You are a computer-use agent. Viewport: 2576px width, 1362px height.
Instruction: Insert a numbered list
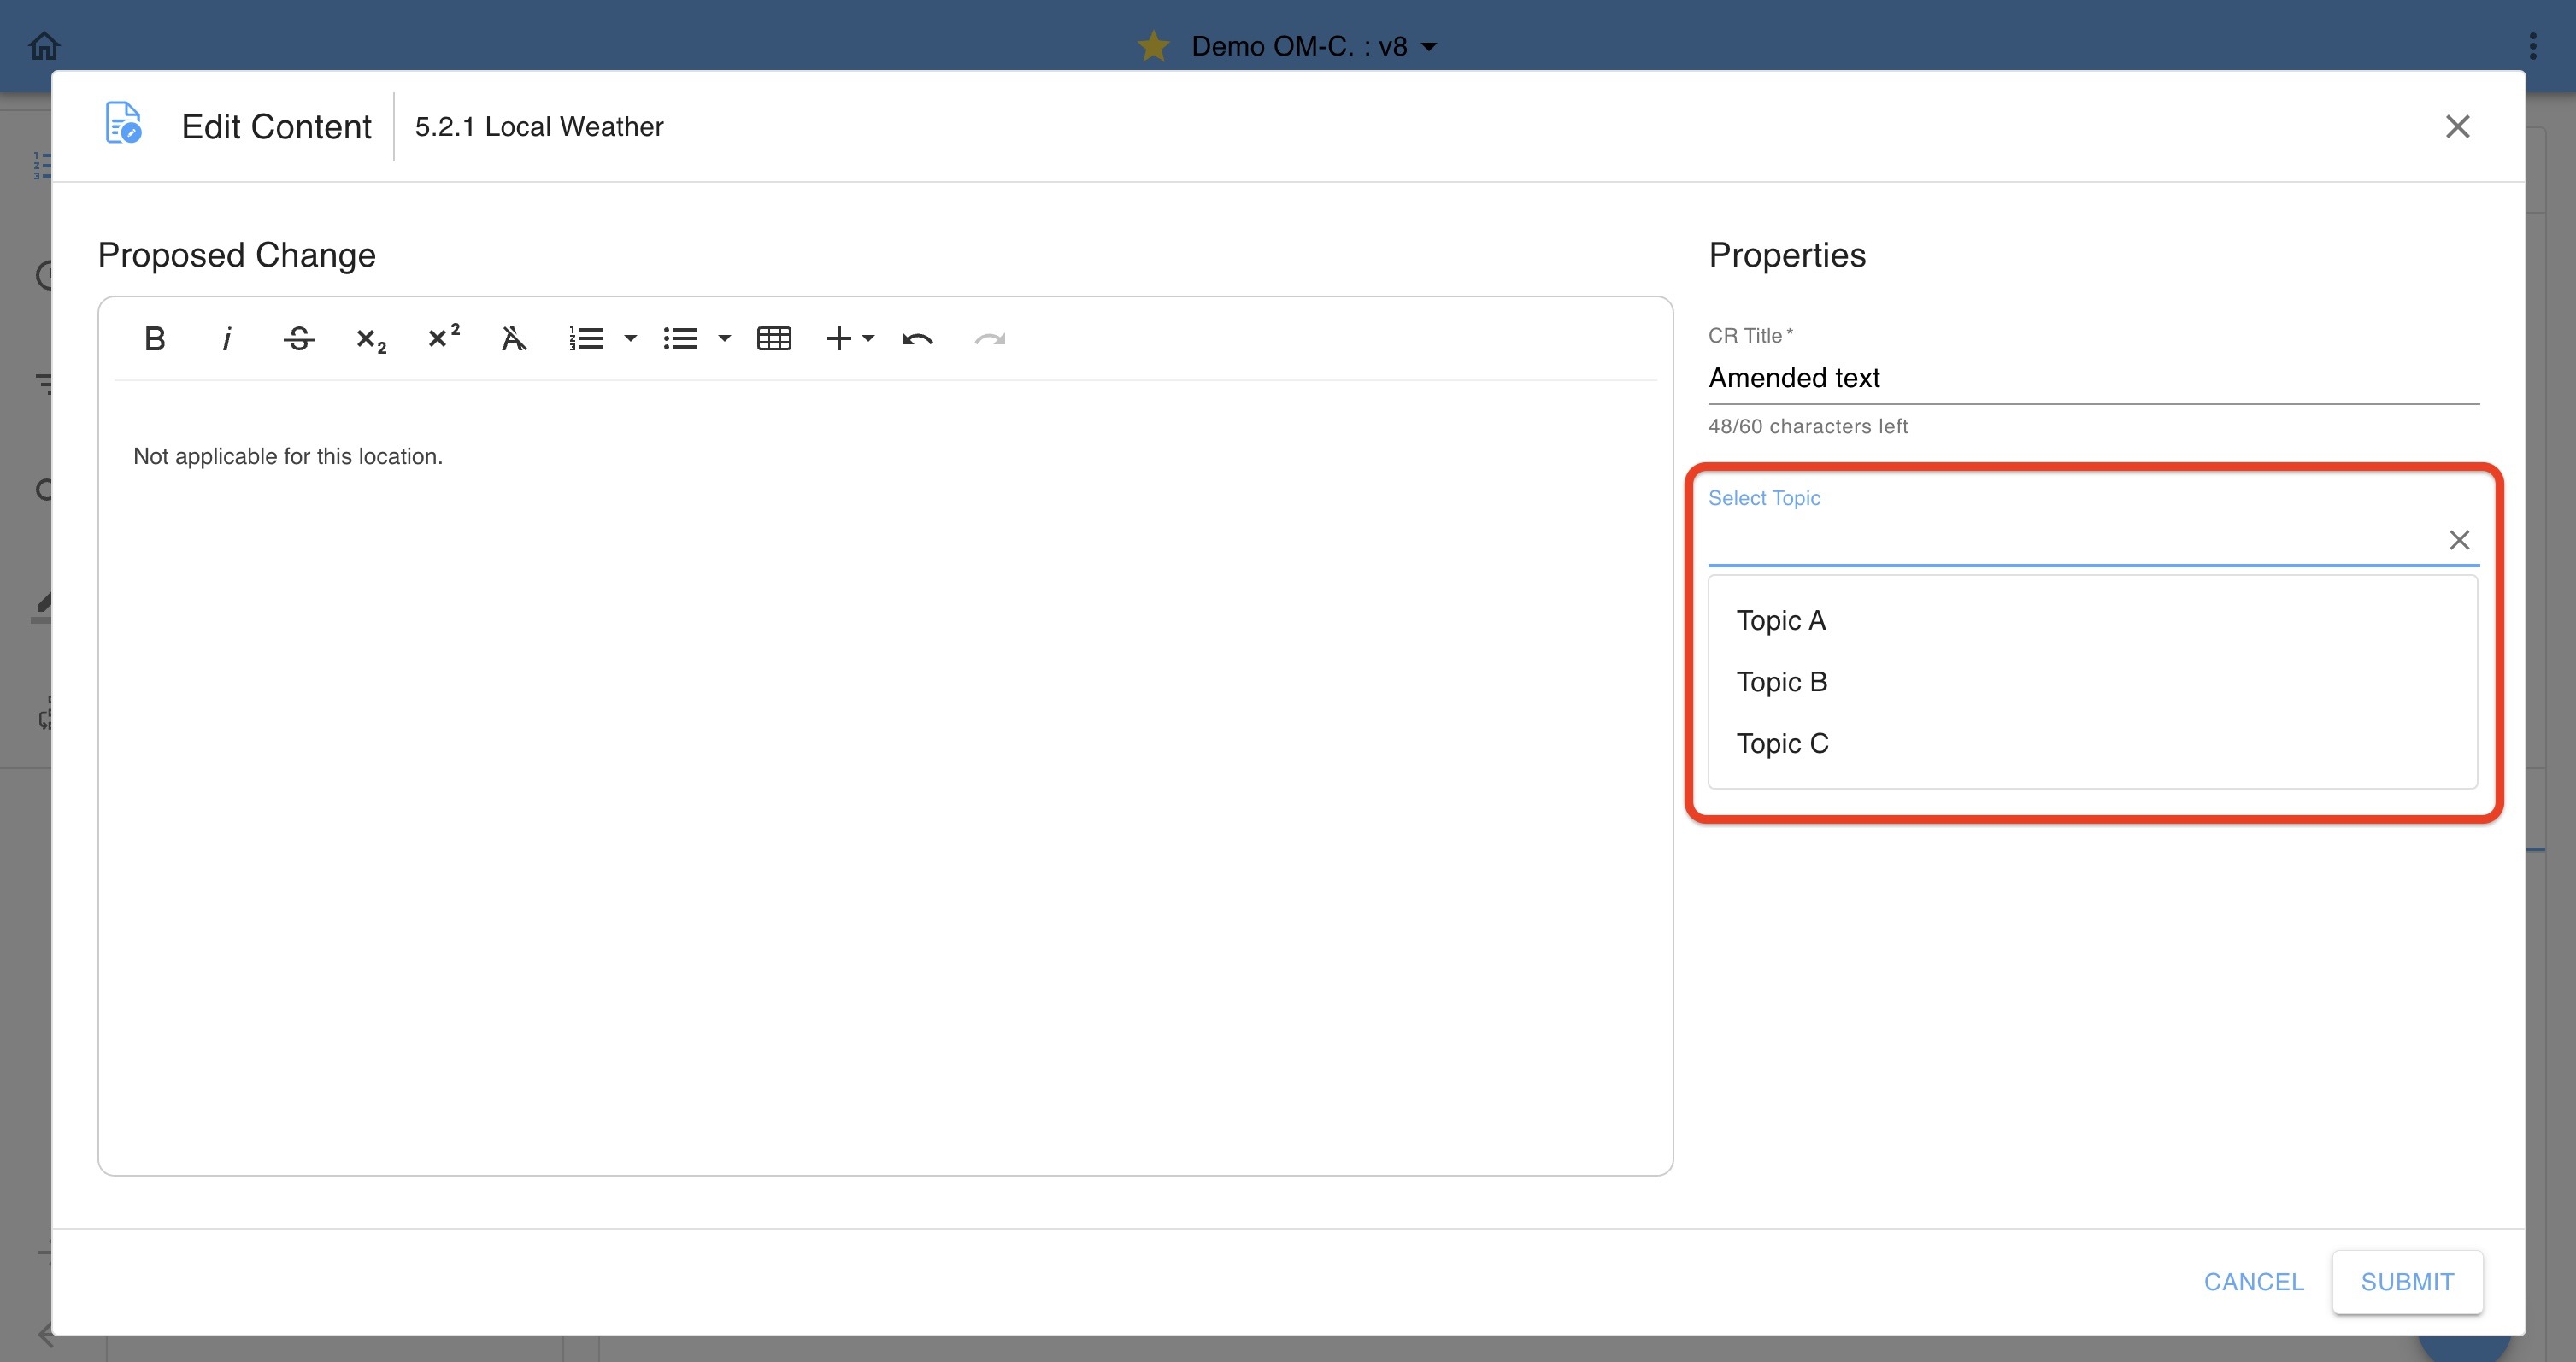pos(587,339)
